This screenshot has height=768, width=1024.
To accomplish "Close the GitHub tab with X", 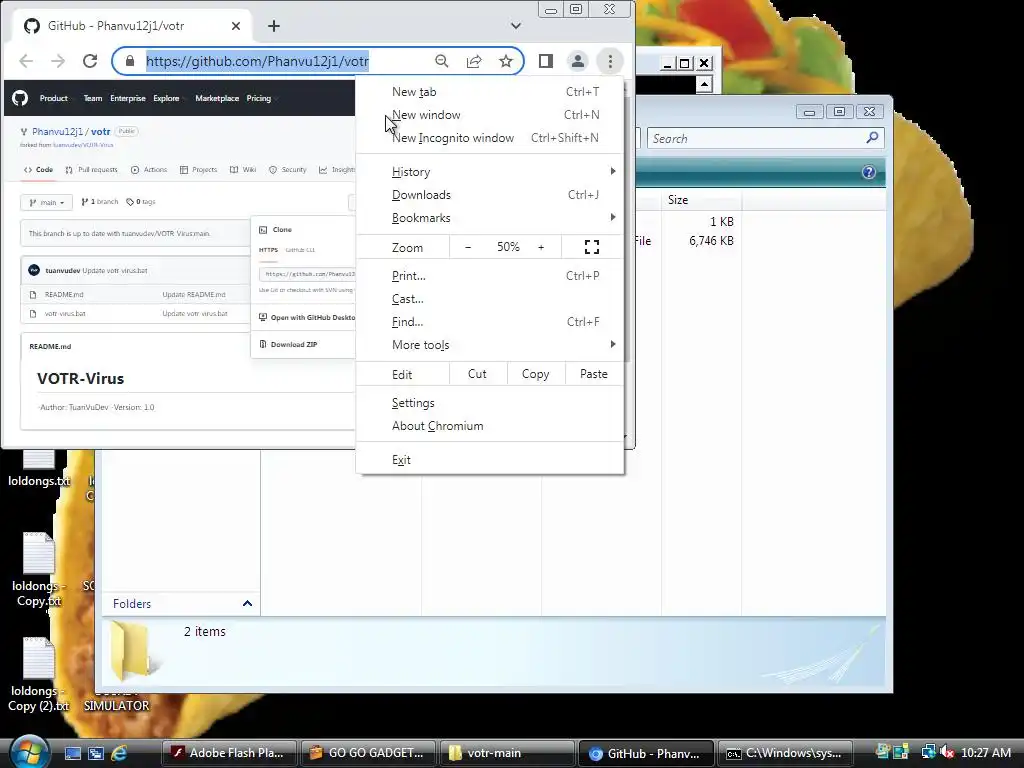I will 236,26.
